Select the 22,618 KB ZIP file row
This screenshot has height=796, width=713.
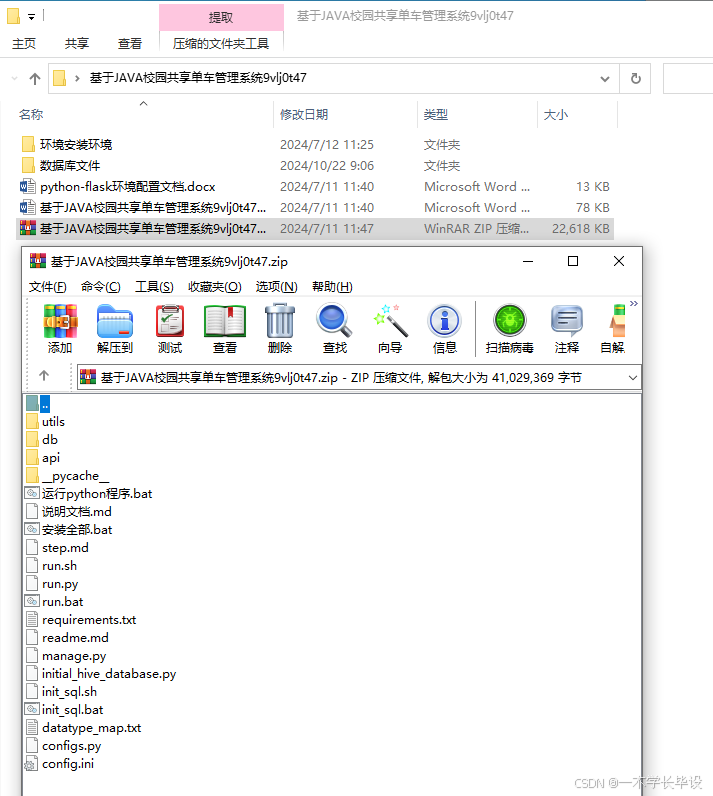click(315, 229)
